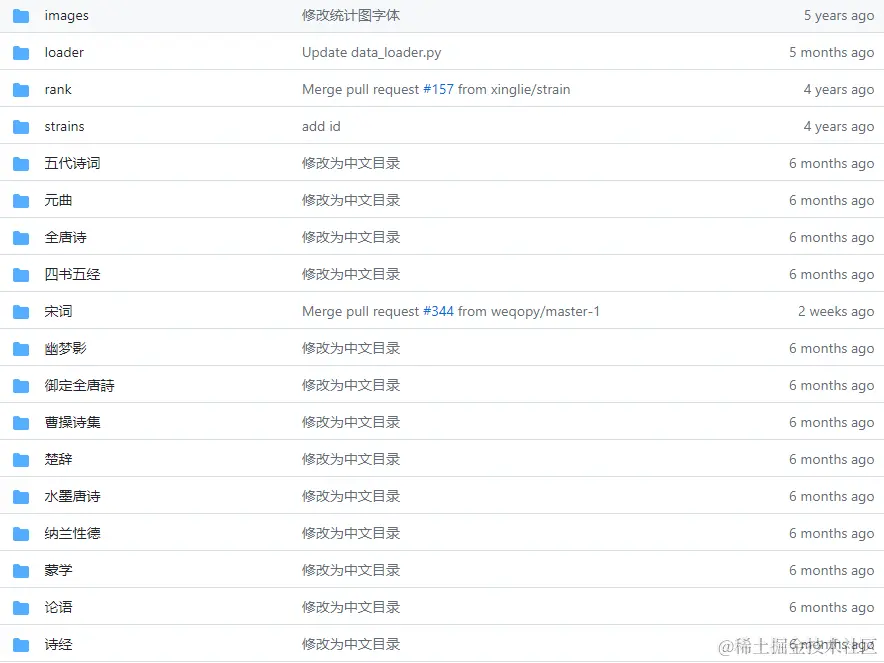The height and width of the screenshot is (663, 884).
Task: Click the strains folder icon
Action: pos(22,126)
